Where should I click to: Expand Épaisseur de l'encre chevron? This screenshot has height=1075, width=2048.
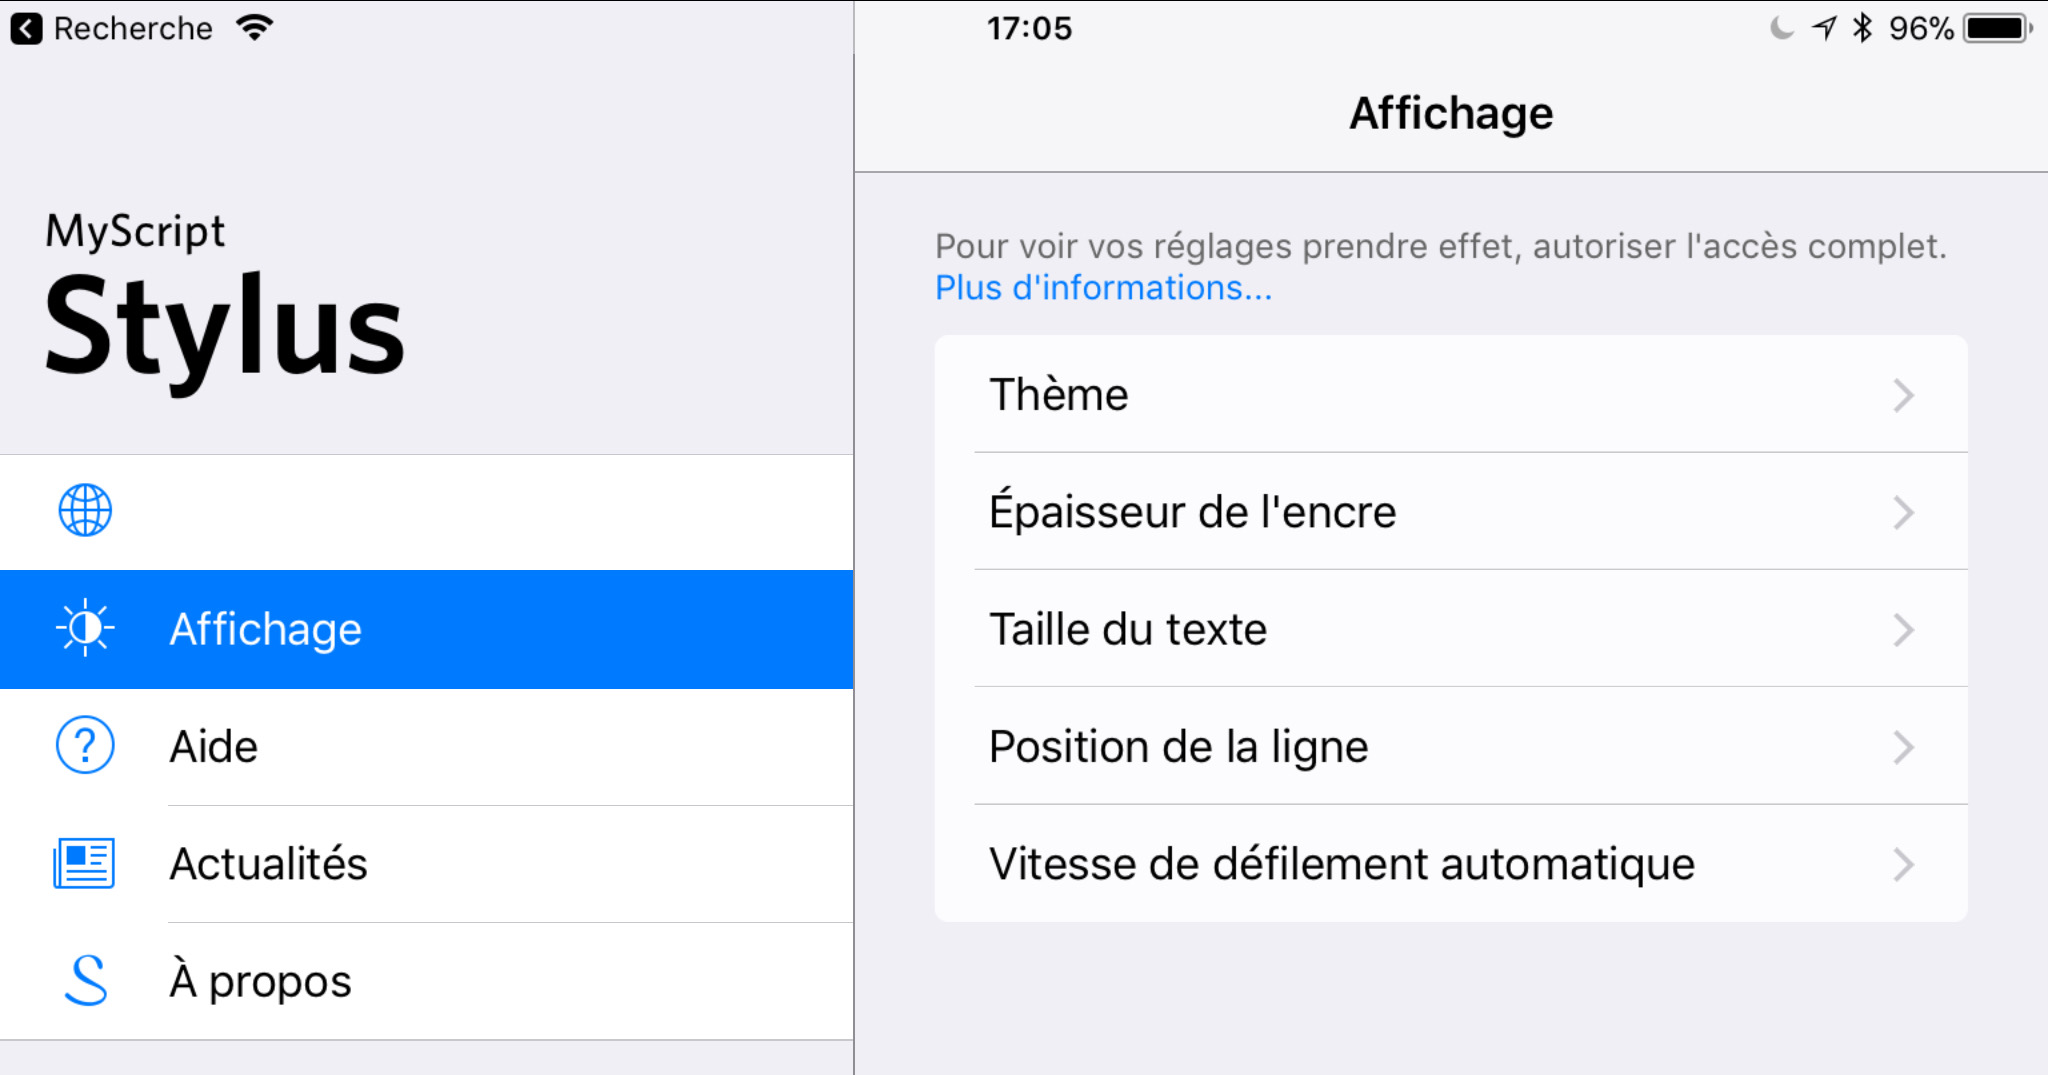point(1903,512)
